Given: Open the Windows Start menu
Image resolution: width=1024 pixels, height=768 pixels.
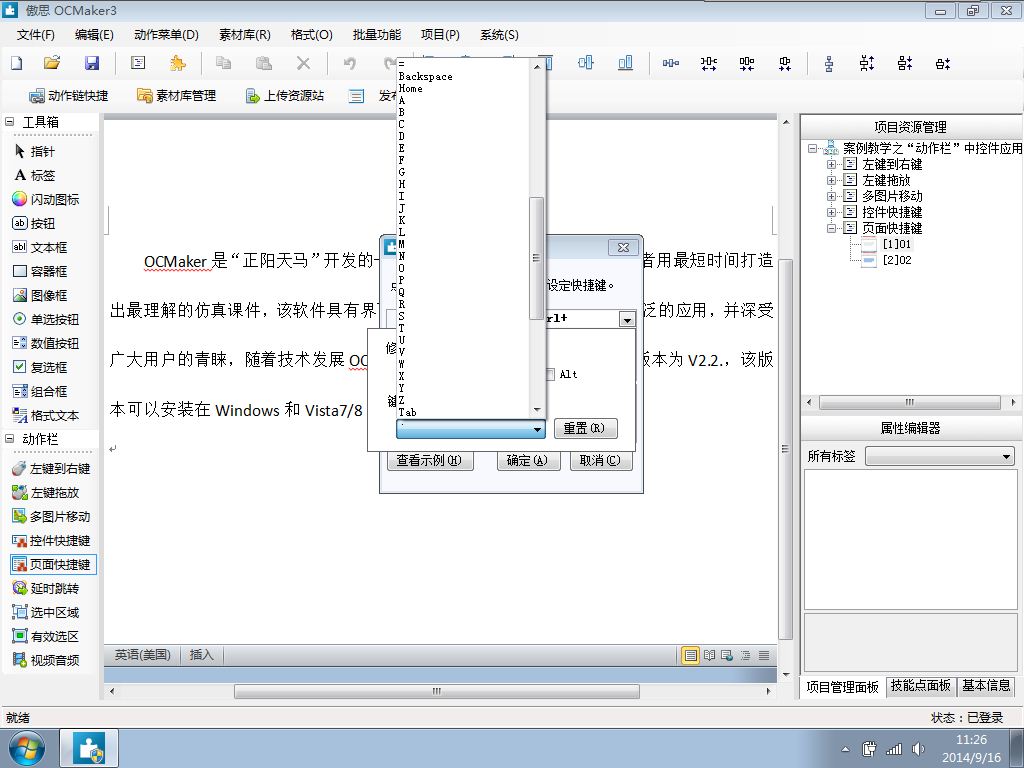Looking at the screenshot, I should point(27,748).
